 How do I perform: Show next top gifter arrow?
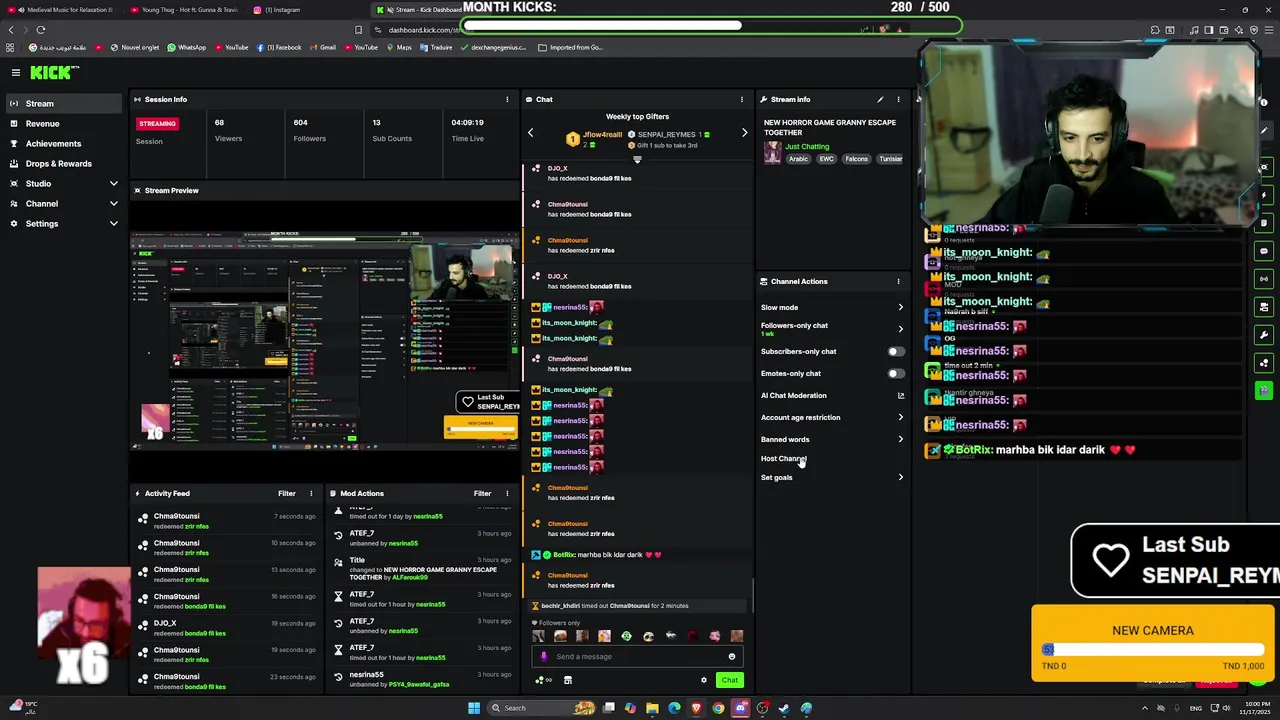[x=744, y=133]
